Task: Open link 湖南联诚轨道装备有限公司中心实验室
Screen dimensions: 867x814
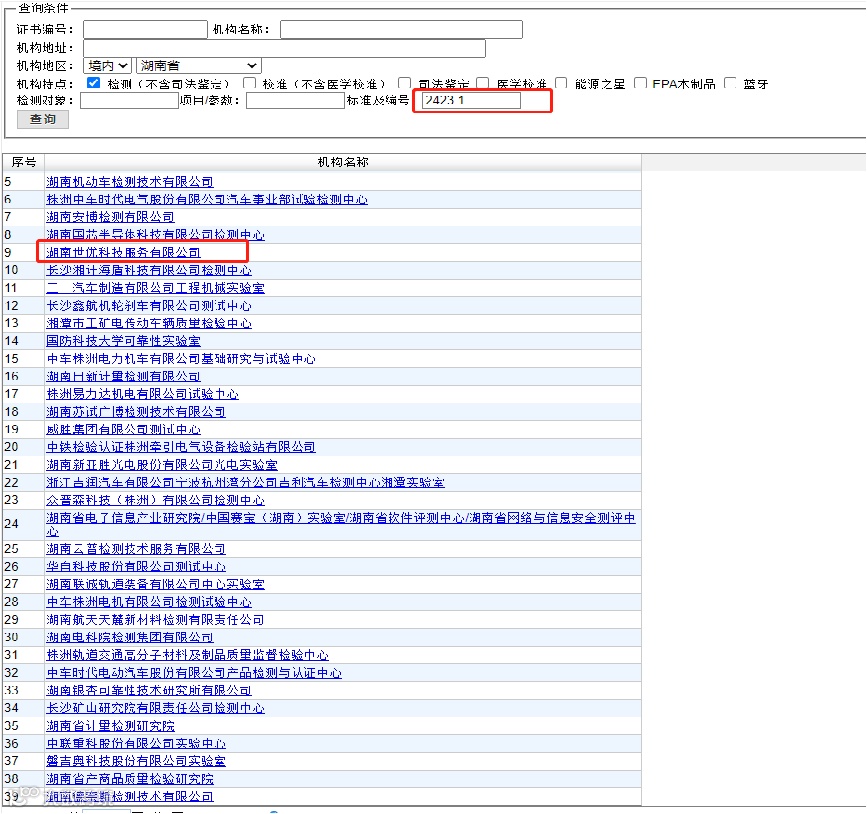Action: pyautogui.click(x=155, y=585)
